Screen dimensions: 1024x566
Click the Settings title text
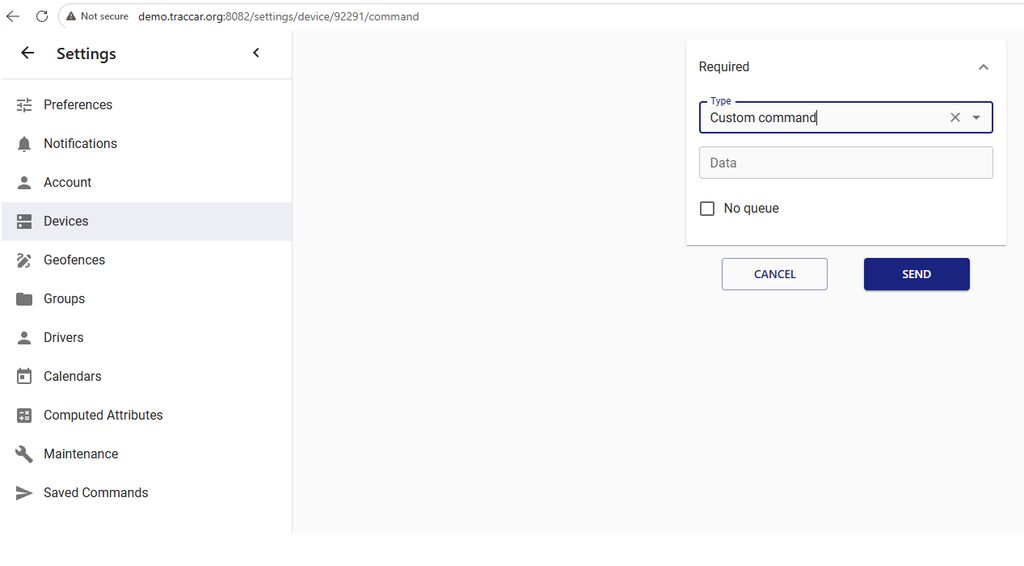(x=86, y=54)
